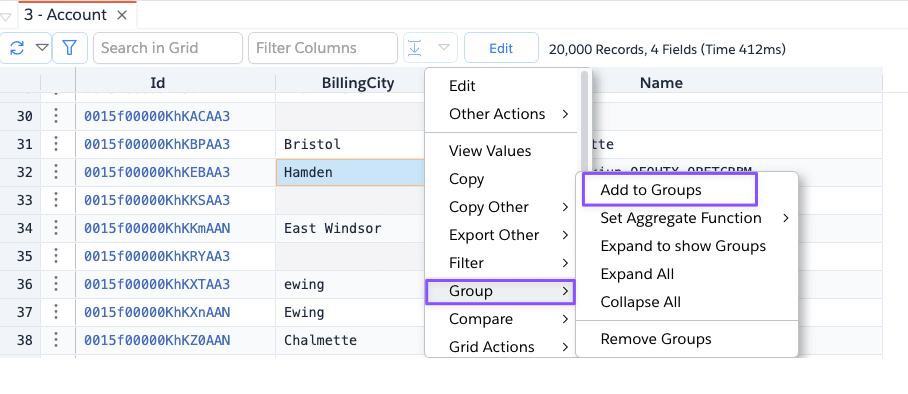
Task: Focus the Filter Columns field
Action: click(323, 48)
